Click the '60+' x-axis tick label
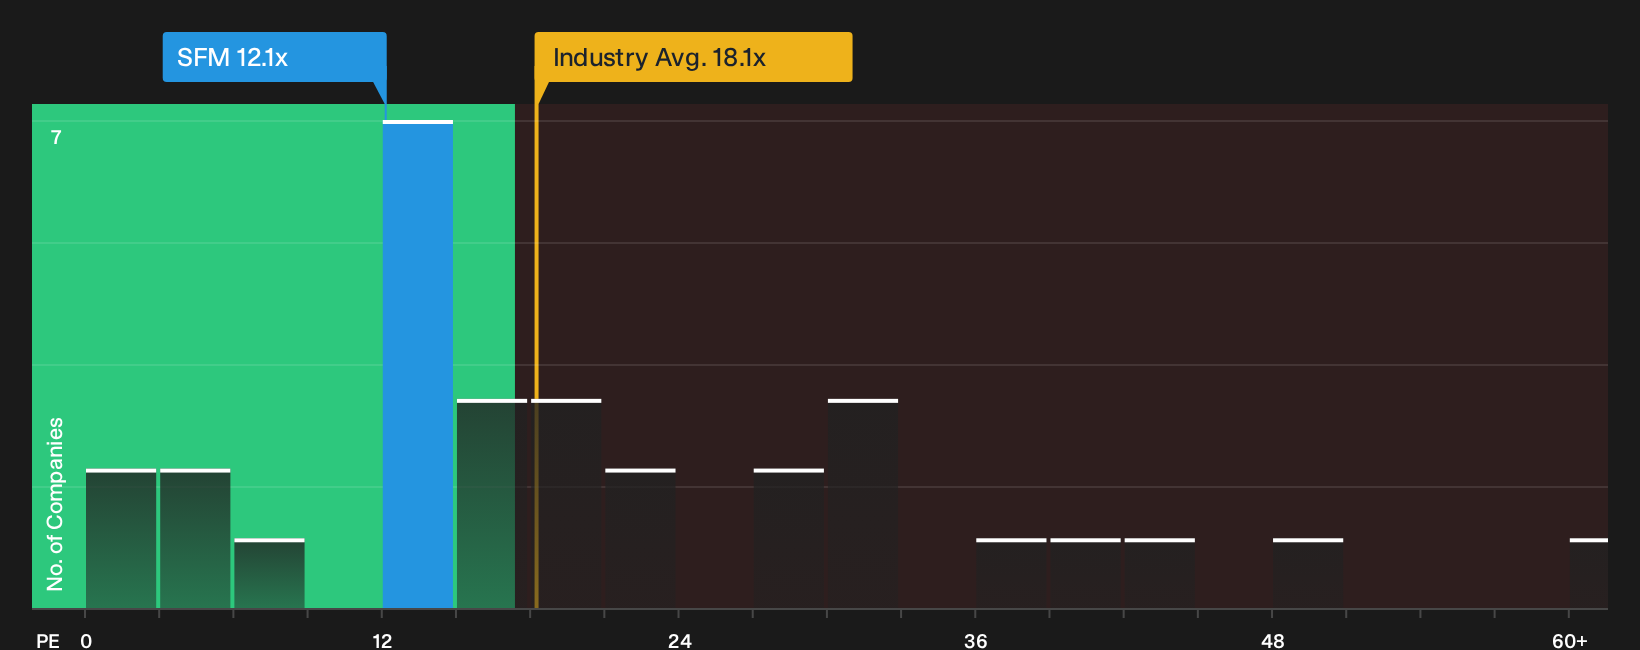This screenshot has height=650, width=1640. click(1569, 640)
